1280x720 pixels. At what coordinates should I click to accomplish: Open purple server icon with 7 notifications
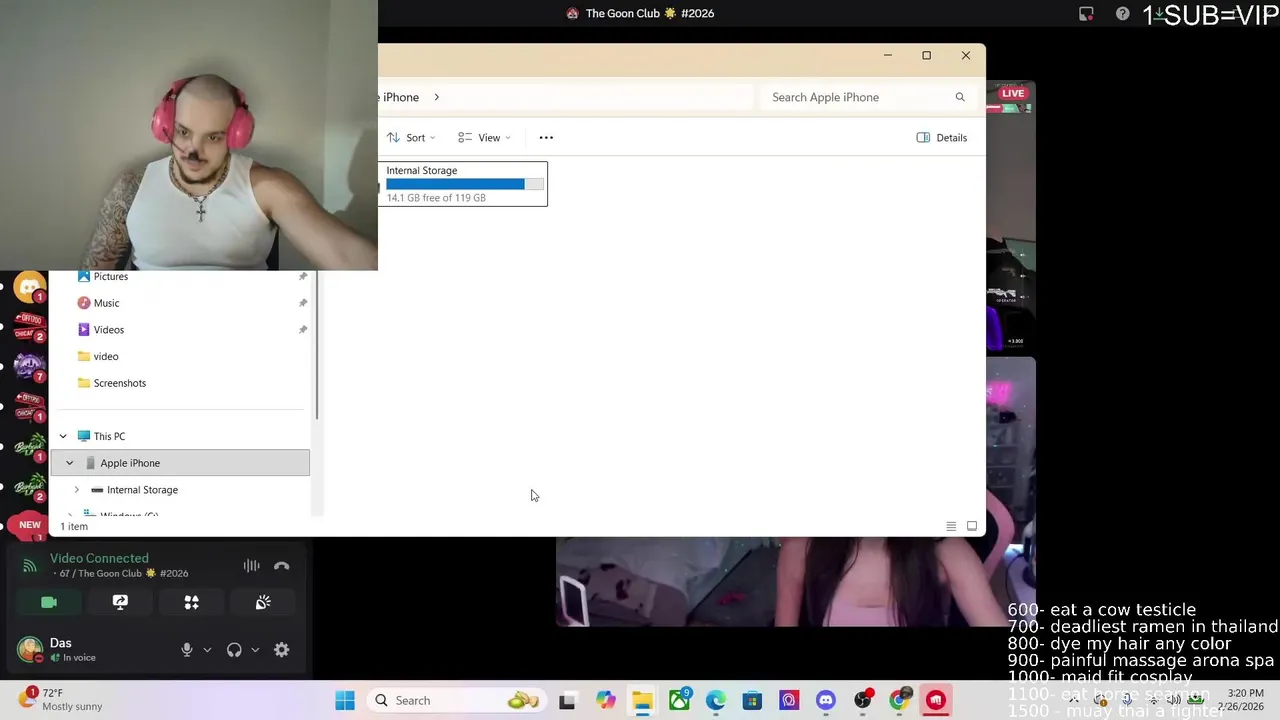[30, 366]
